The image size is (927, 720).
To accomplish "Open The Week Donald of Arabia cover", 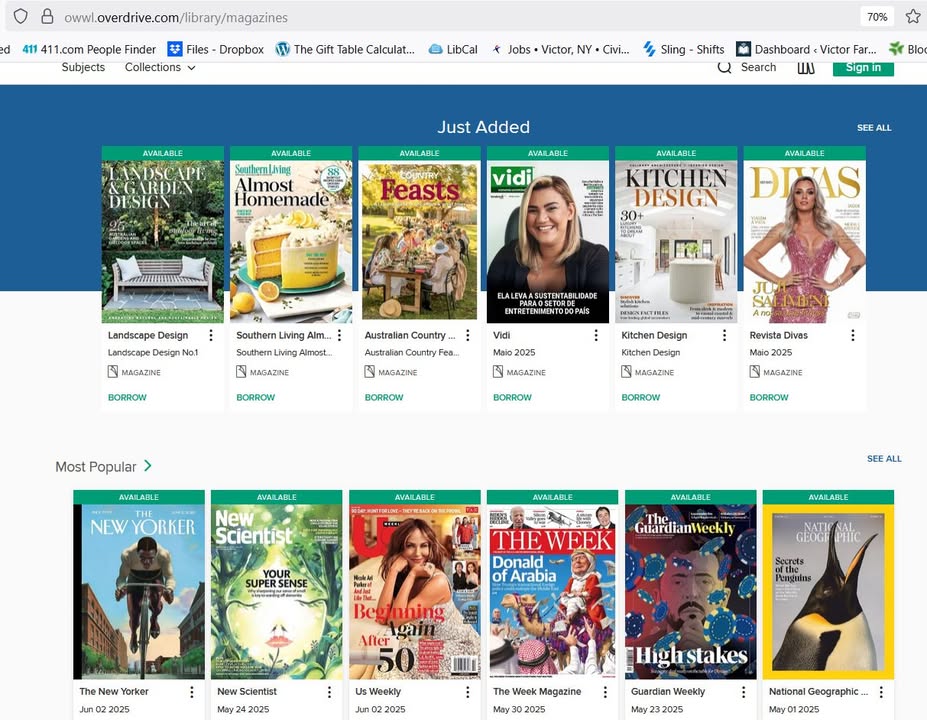I will point(552,592).
